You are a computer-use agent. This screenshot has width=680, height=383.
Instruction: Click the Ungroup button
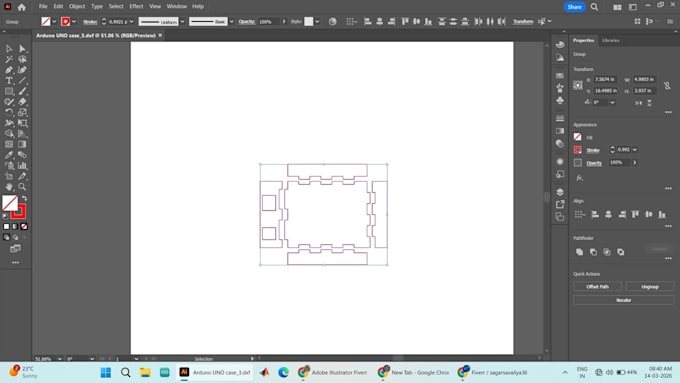[650, 287]
